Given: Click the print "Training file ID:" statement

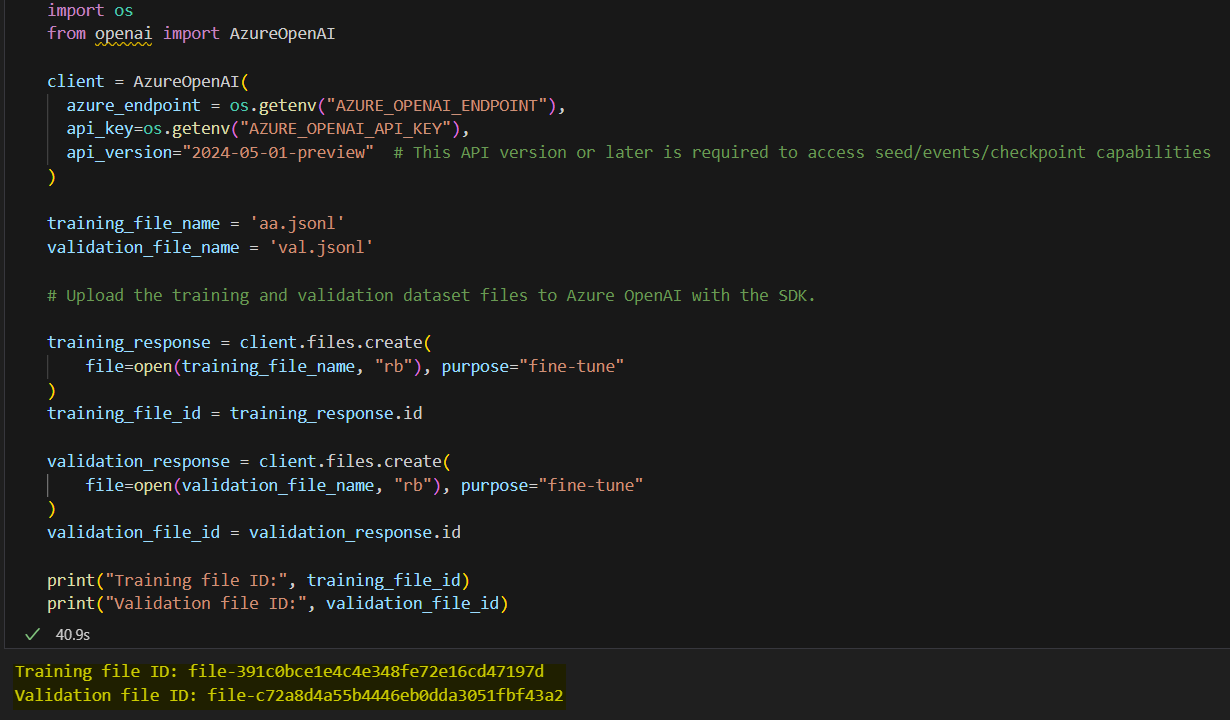Looking at the screenshot, I should [259, 580].
